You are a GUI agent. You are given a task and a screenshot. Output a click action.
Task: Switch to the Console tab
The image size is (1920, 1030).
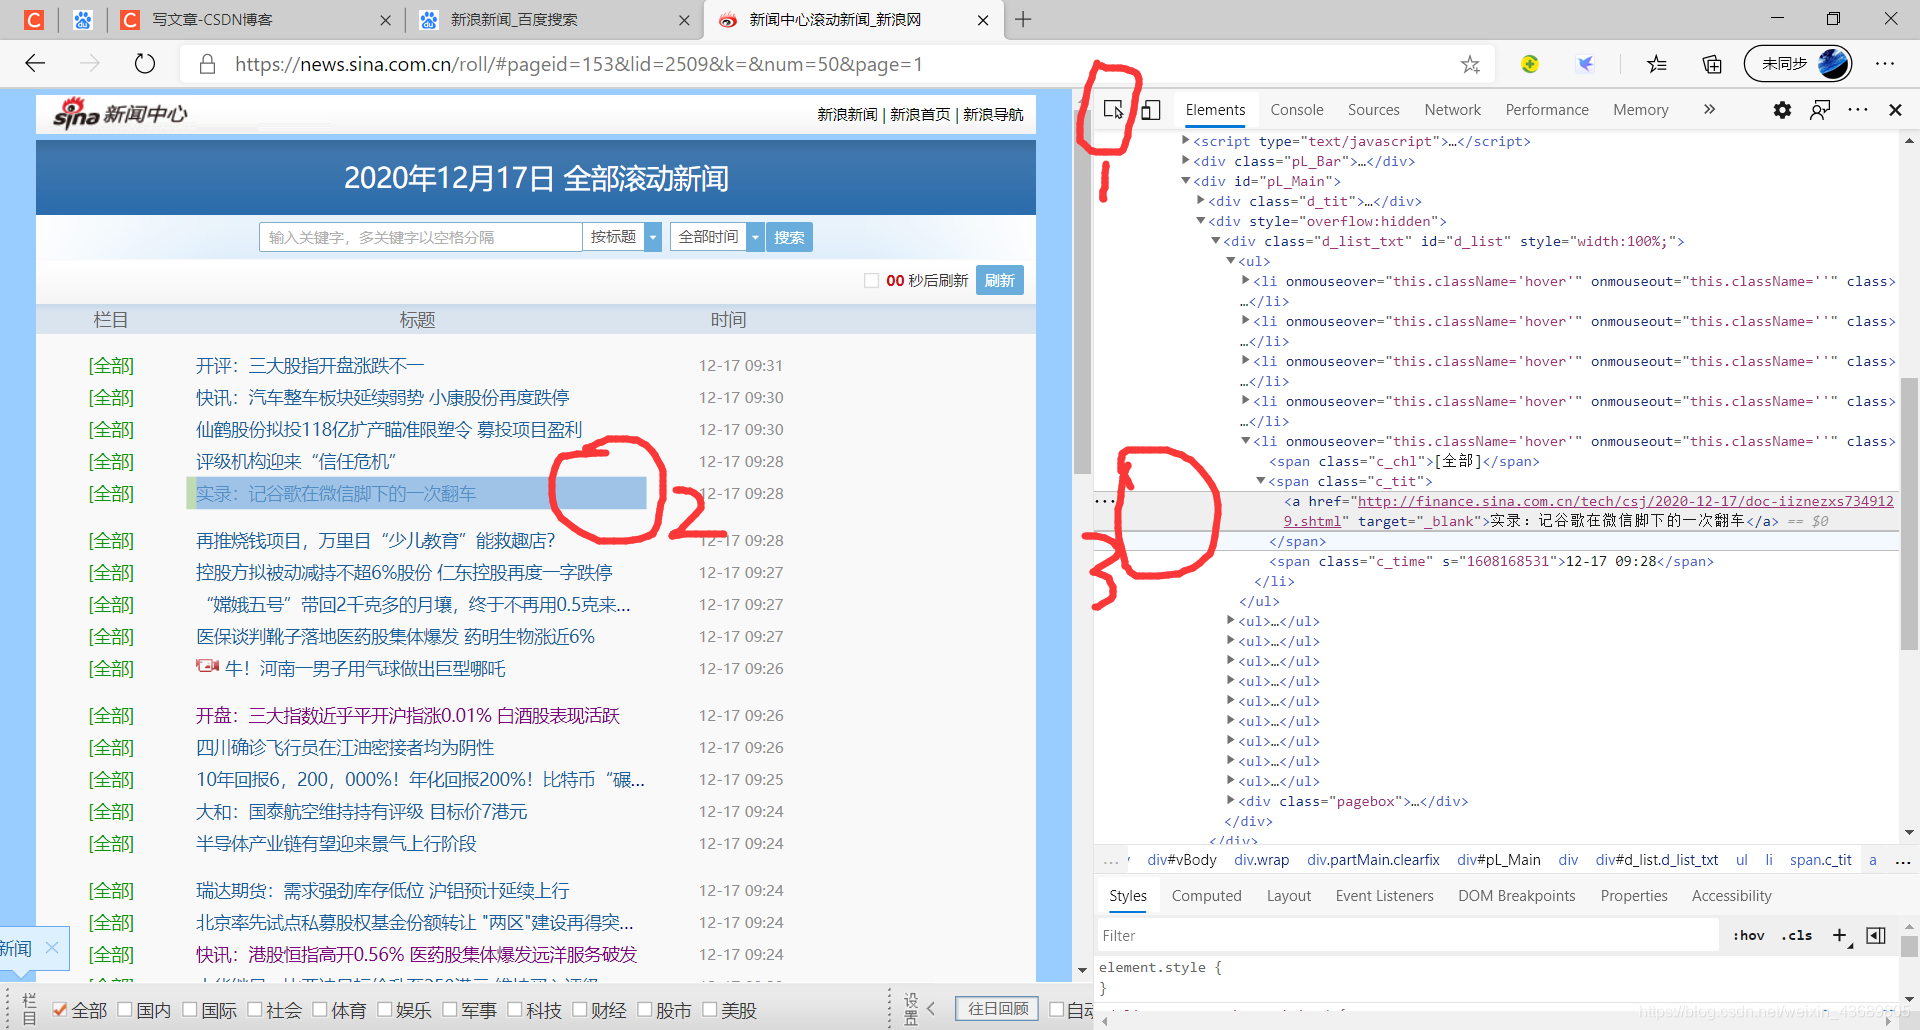click(1297, 110)
